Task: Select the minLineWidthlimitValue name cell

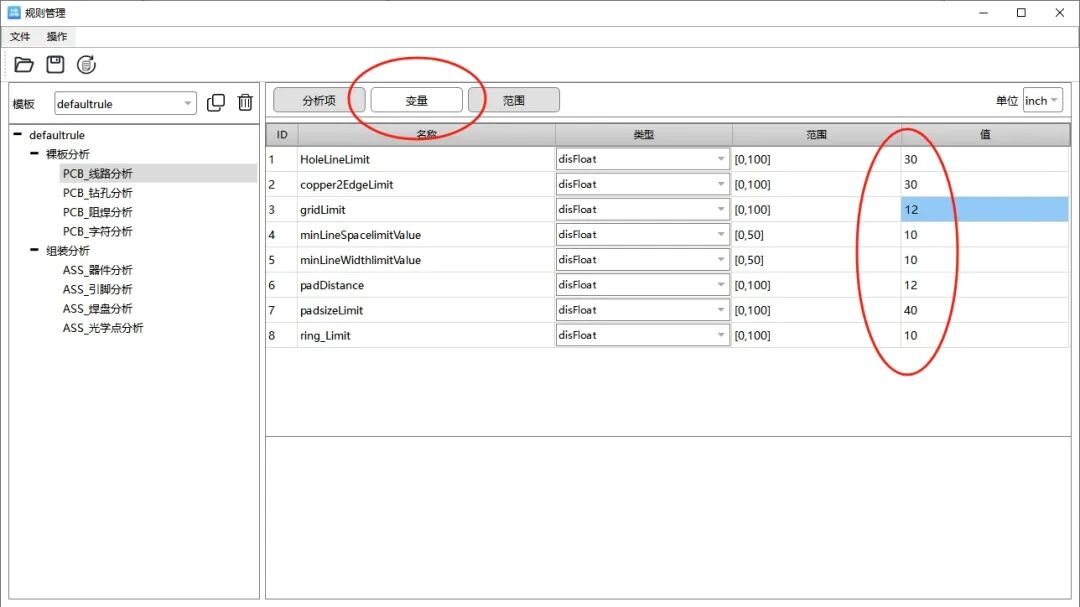Action: point(426,260)
